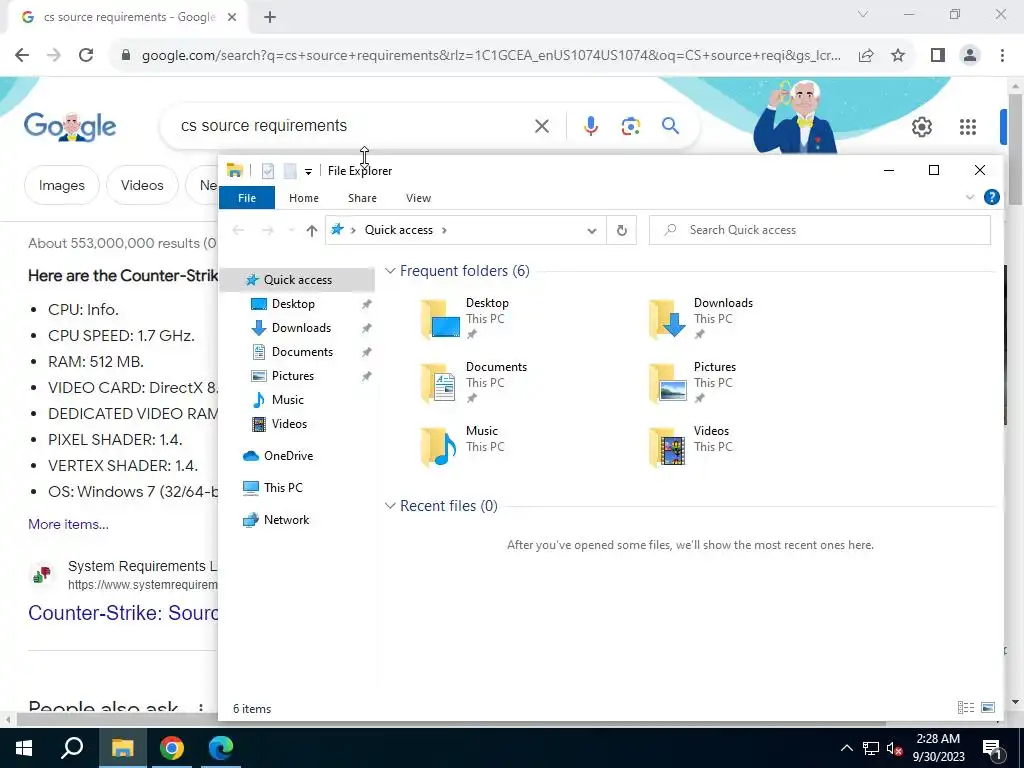Select Desktop in the navigation pane
This screenshot has width=1024, height=768.
pos(293,304)
